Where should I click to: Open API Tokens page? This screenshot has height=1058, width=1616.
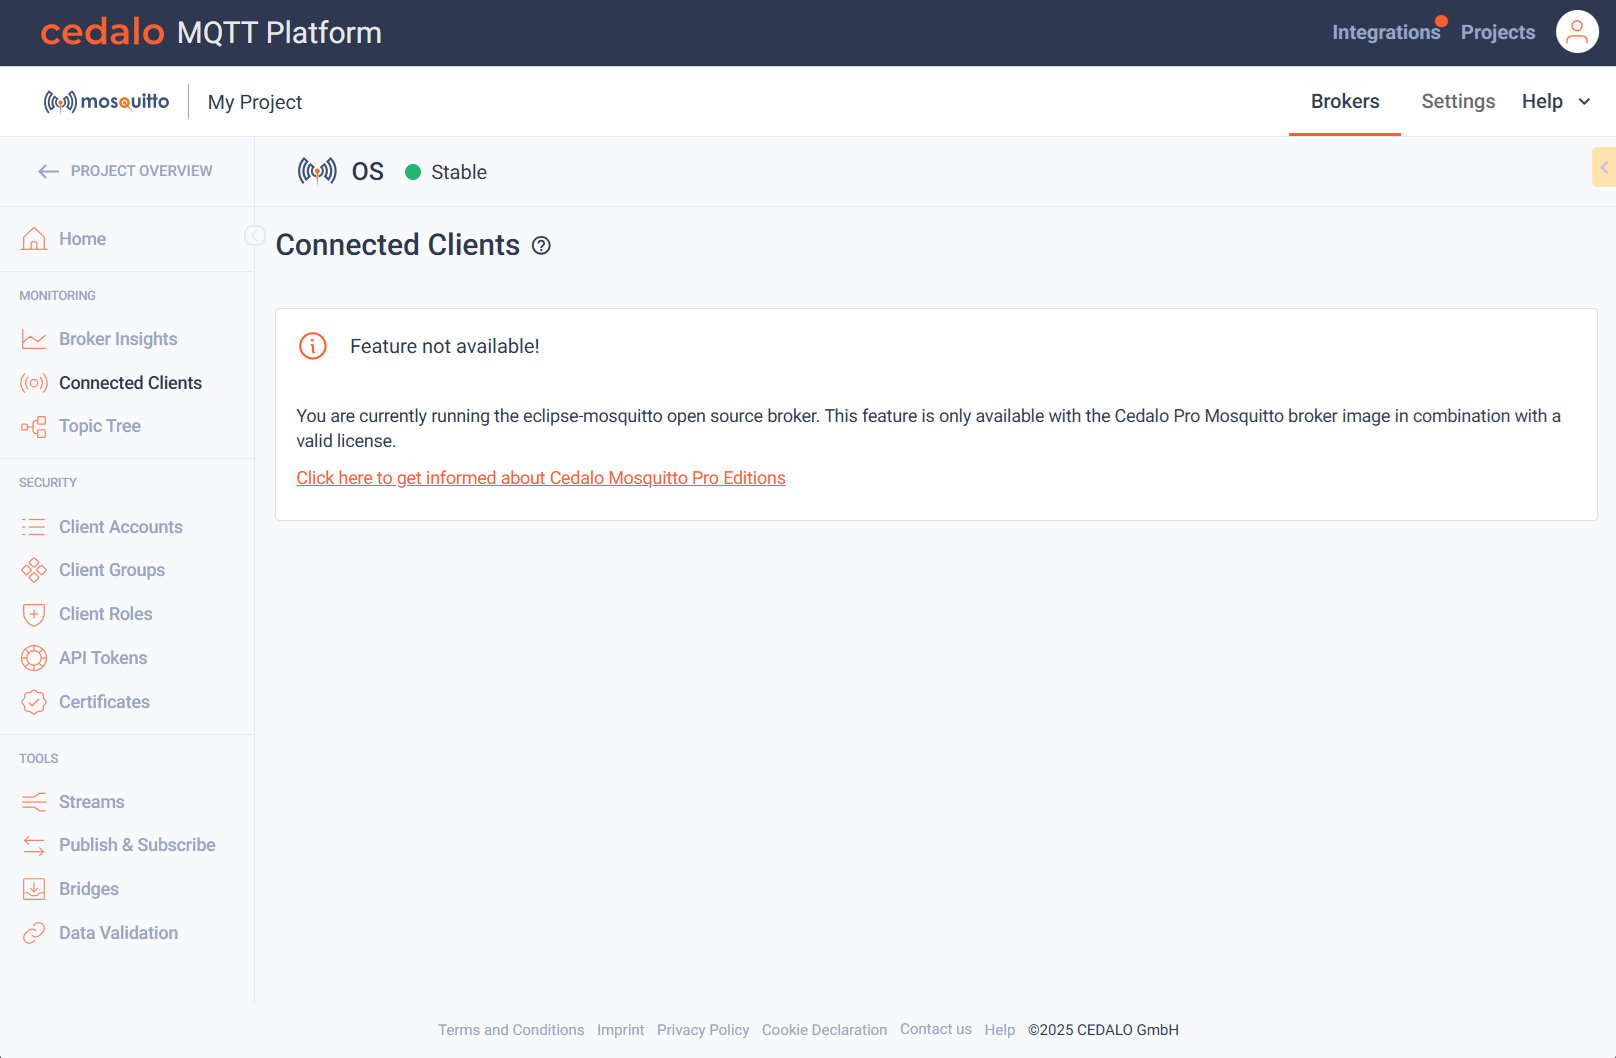103,658
